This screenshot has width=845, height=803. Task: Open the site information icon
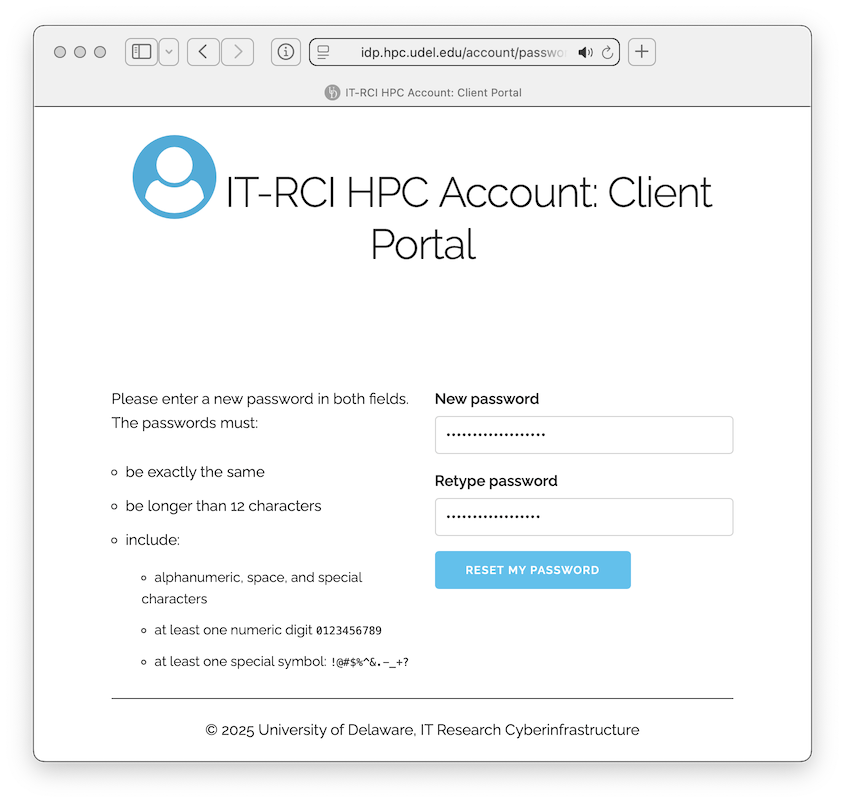coord(286,52)
